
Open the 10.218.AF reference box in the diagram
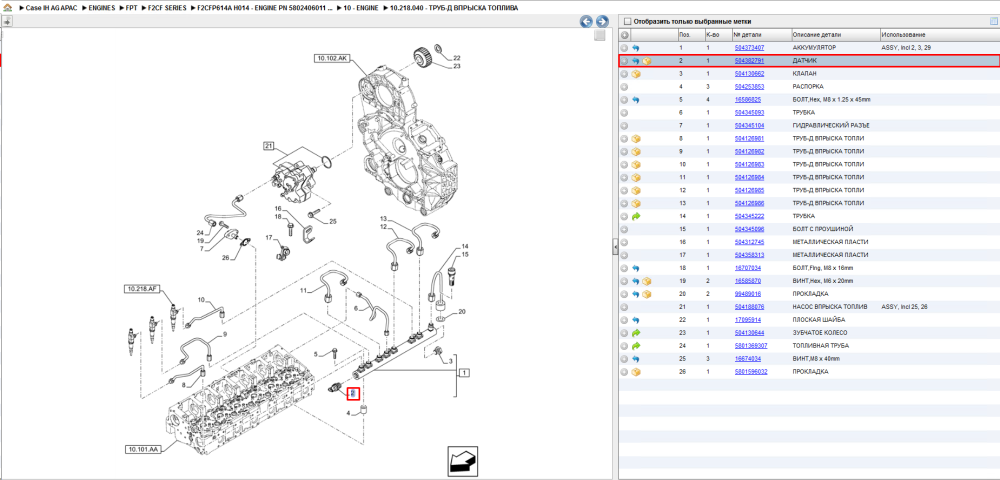pos(141,289)
